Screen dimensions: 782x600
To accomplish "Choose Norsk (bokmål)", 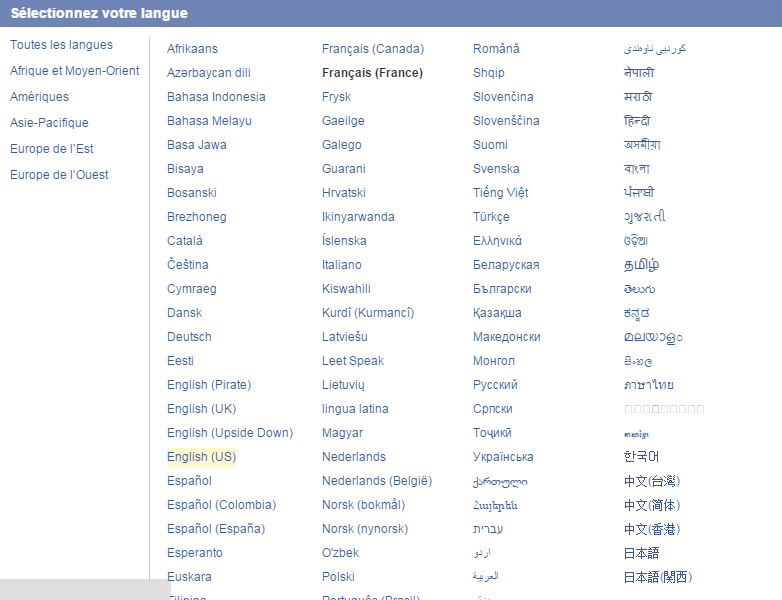I will [364, 505].
